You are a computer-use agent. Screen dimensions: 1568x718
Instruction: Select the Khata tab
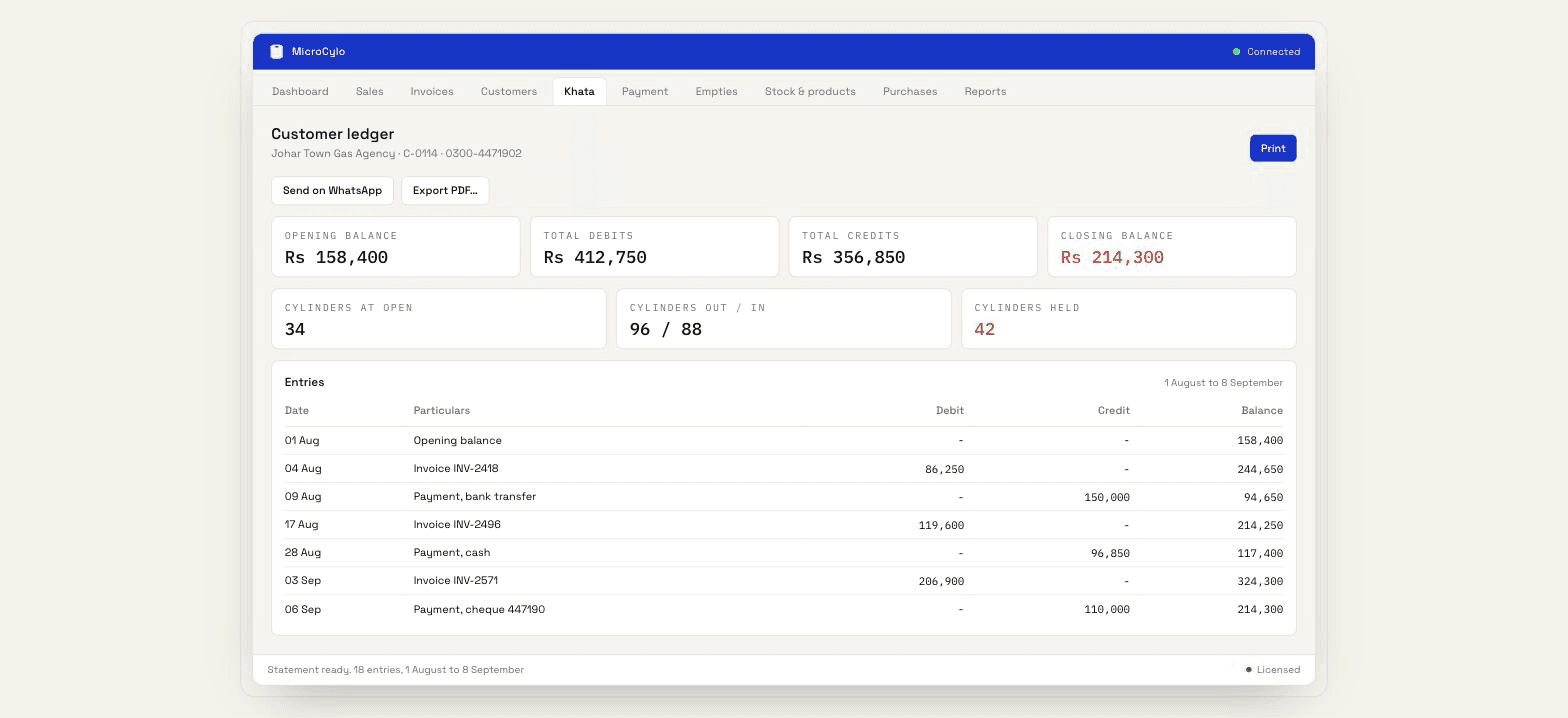[x=579, y=91]
